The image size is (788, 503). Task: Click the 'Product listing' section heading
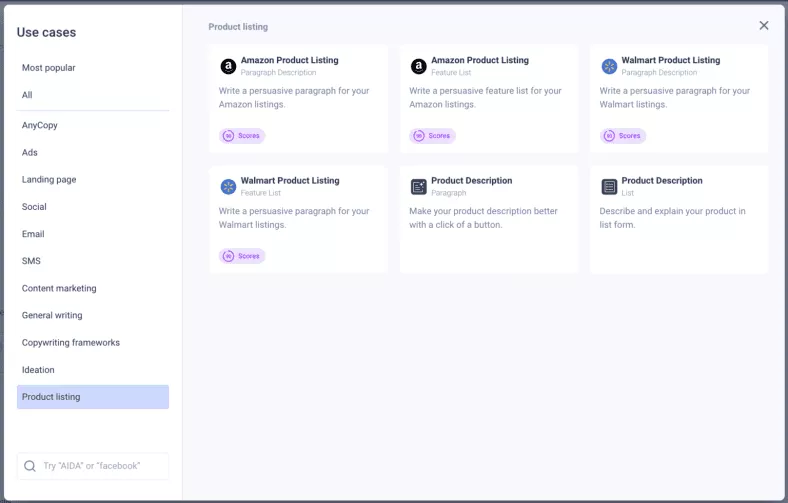(x=238, y=27)
